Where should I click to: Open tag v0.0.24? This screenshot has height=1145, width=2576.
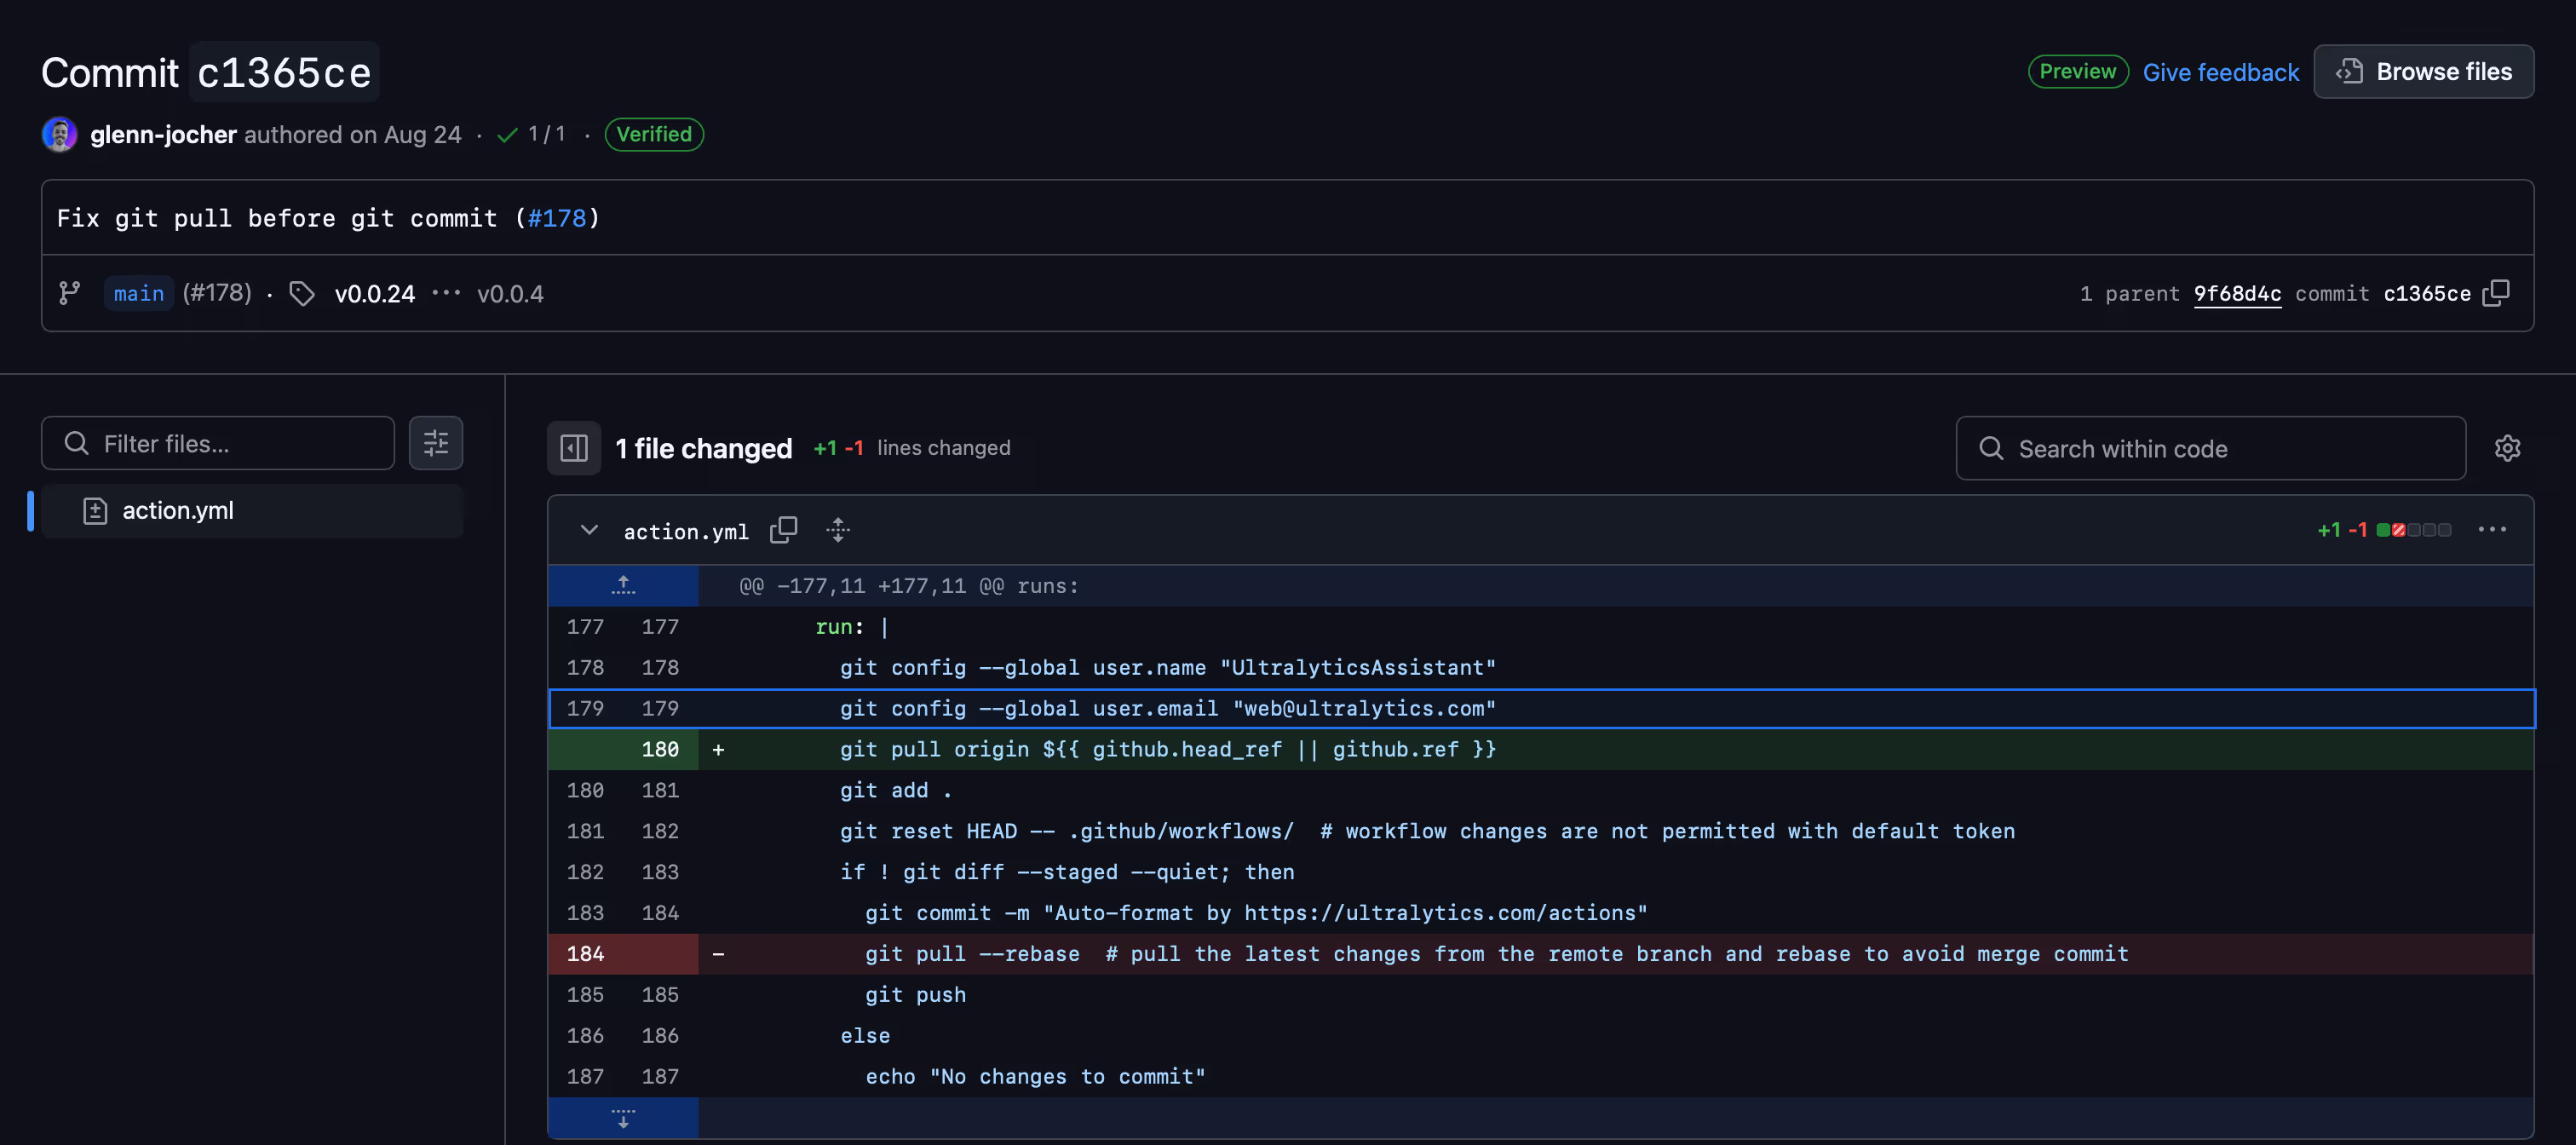pyautogui.click(x=375, y=293)
